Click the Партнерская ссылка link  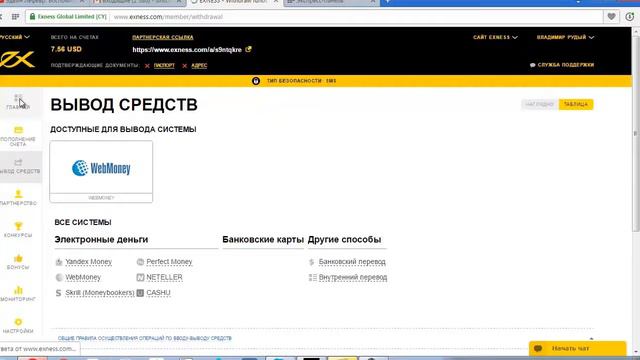coord(163,37)
